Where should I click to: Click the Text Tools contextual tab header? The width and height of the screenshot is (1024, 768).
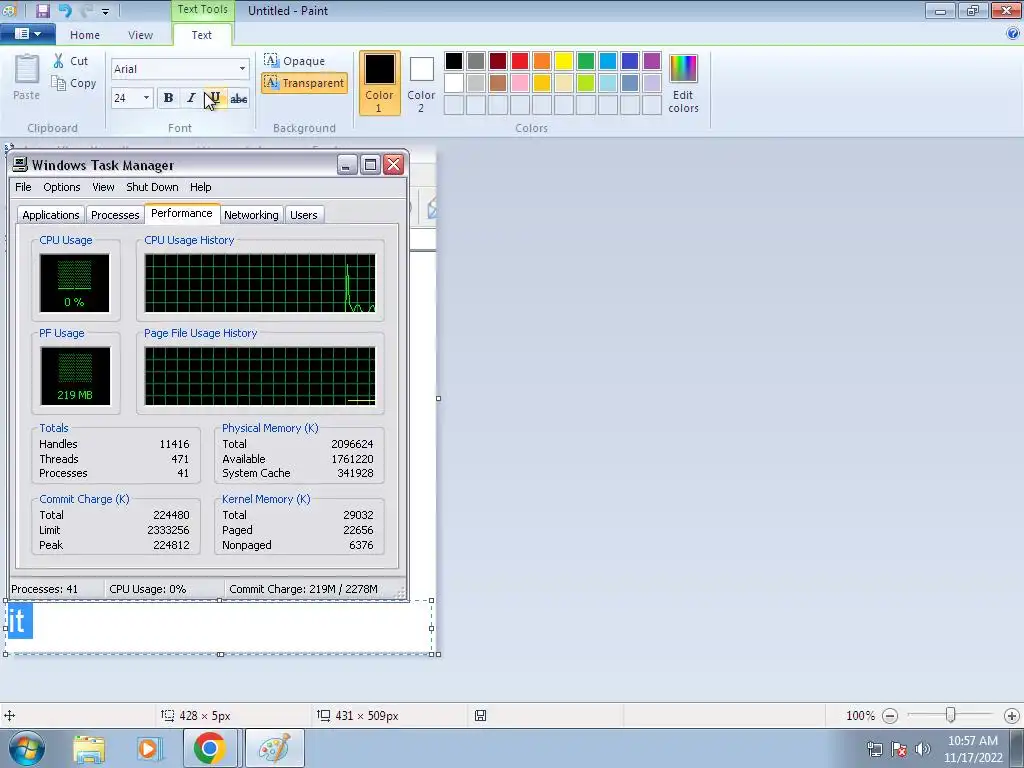pyautogui.click(x=202, y=9)
